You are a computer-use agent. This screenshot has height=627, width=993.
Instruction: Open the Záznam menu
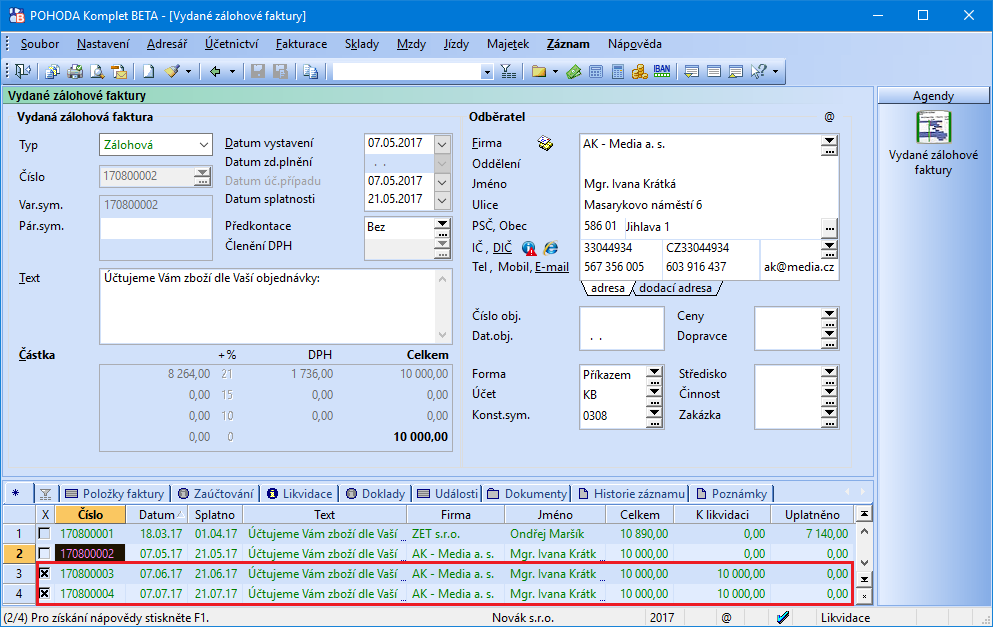[x=568, y=44]
